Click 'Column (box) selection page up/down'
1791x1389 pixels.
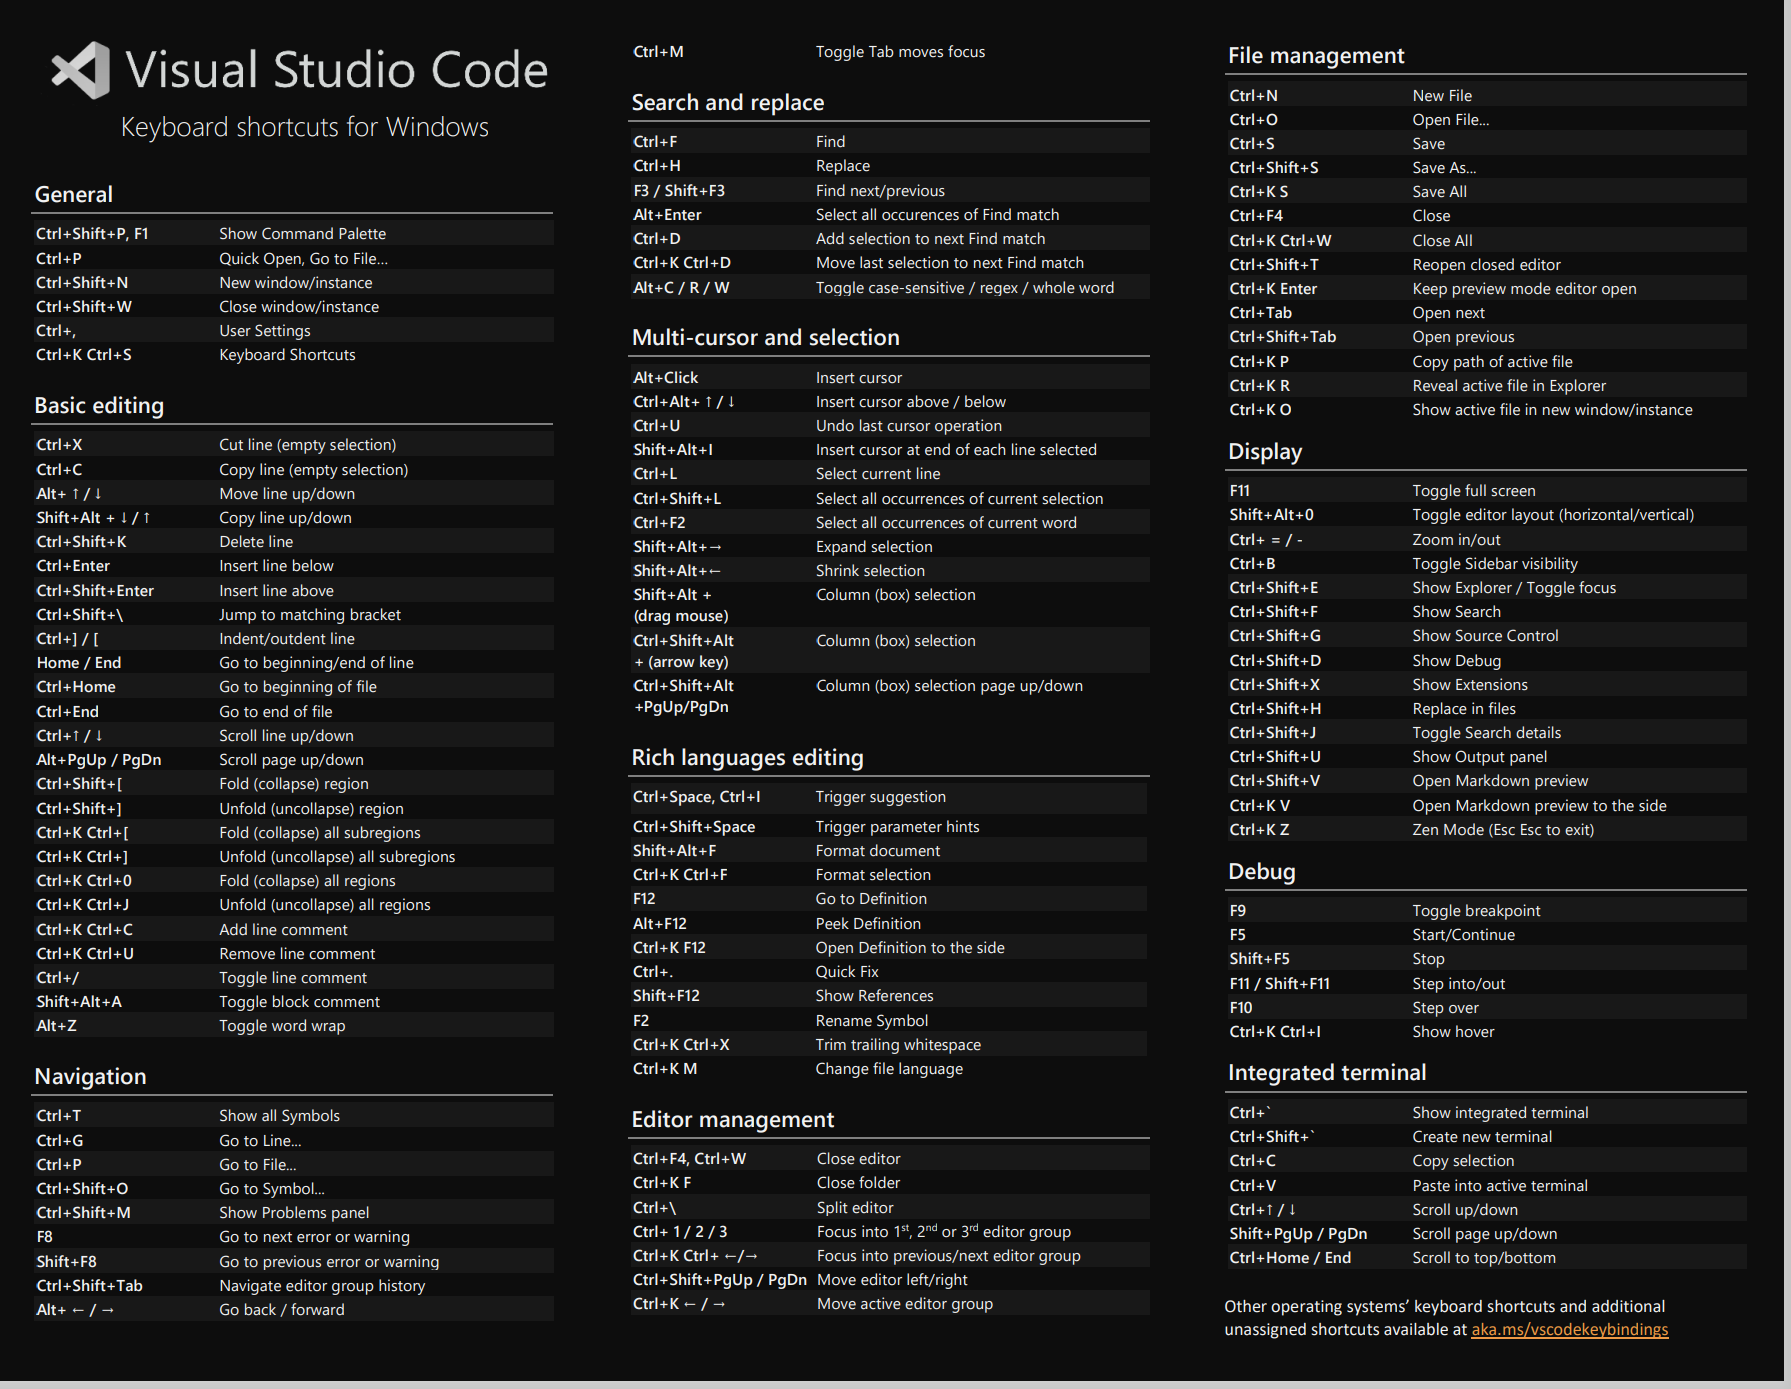949,686
